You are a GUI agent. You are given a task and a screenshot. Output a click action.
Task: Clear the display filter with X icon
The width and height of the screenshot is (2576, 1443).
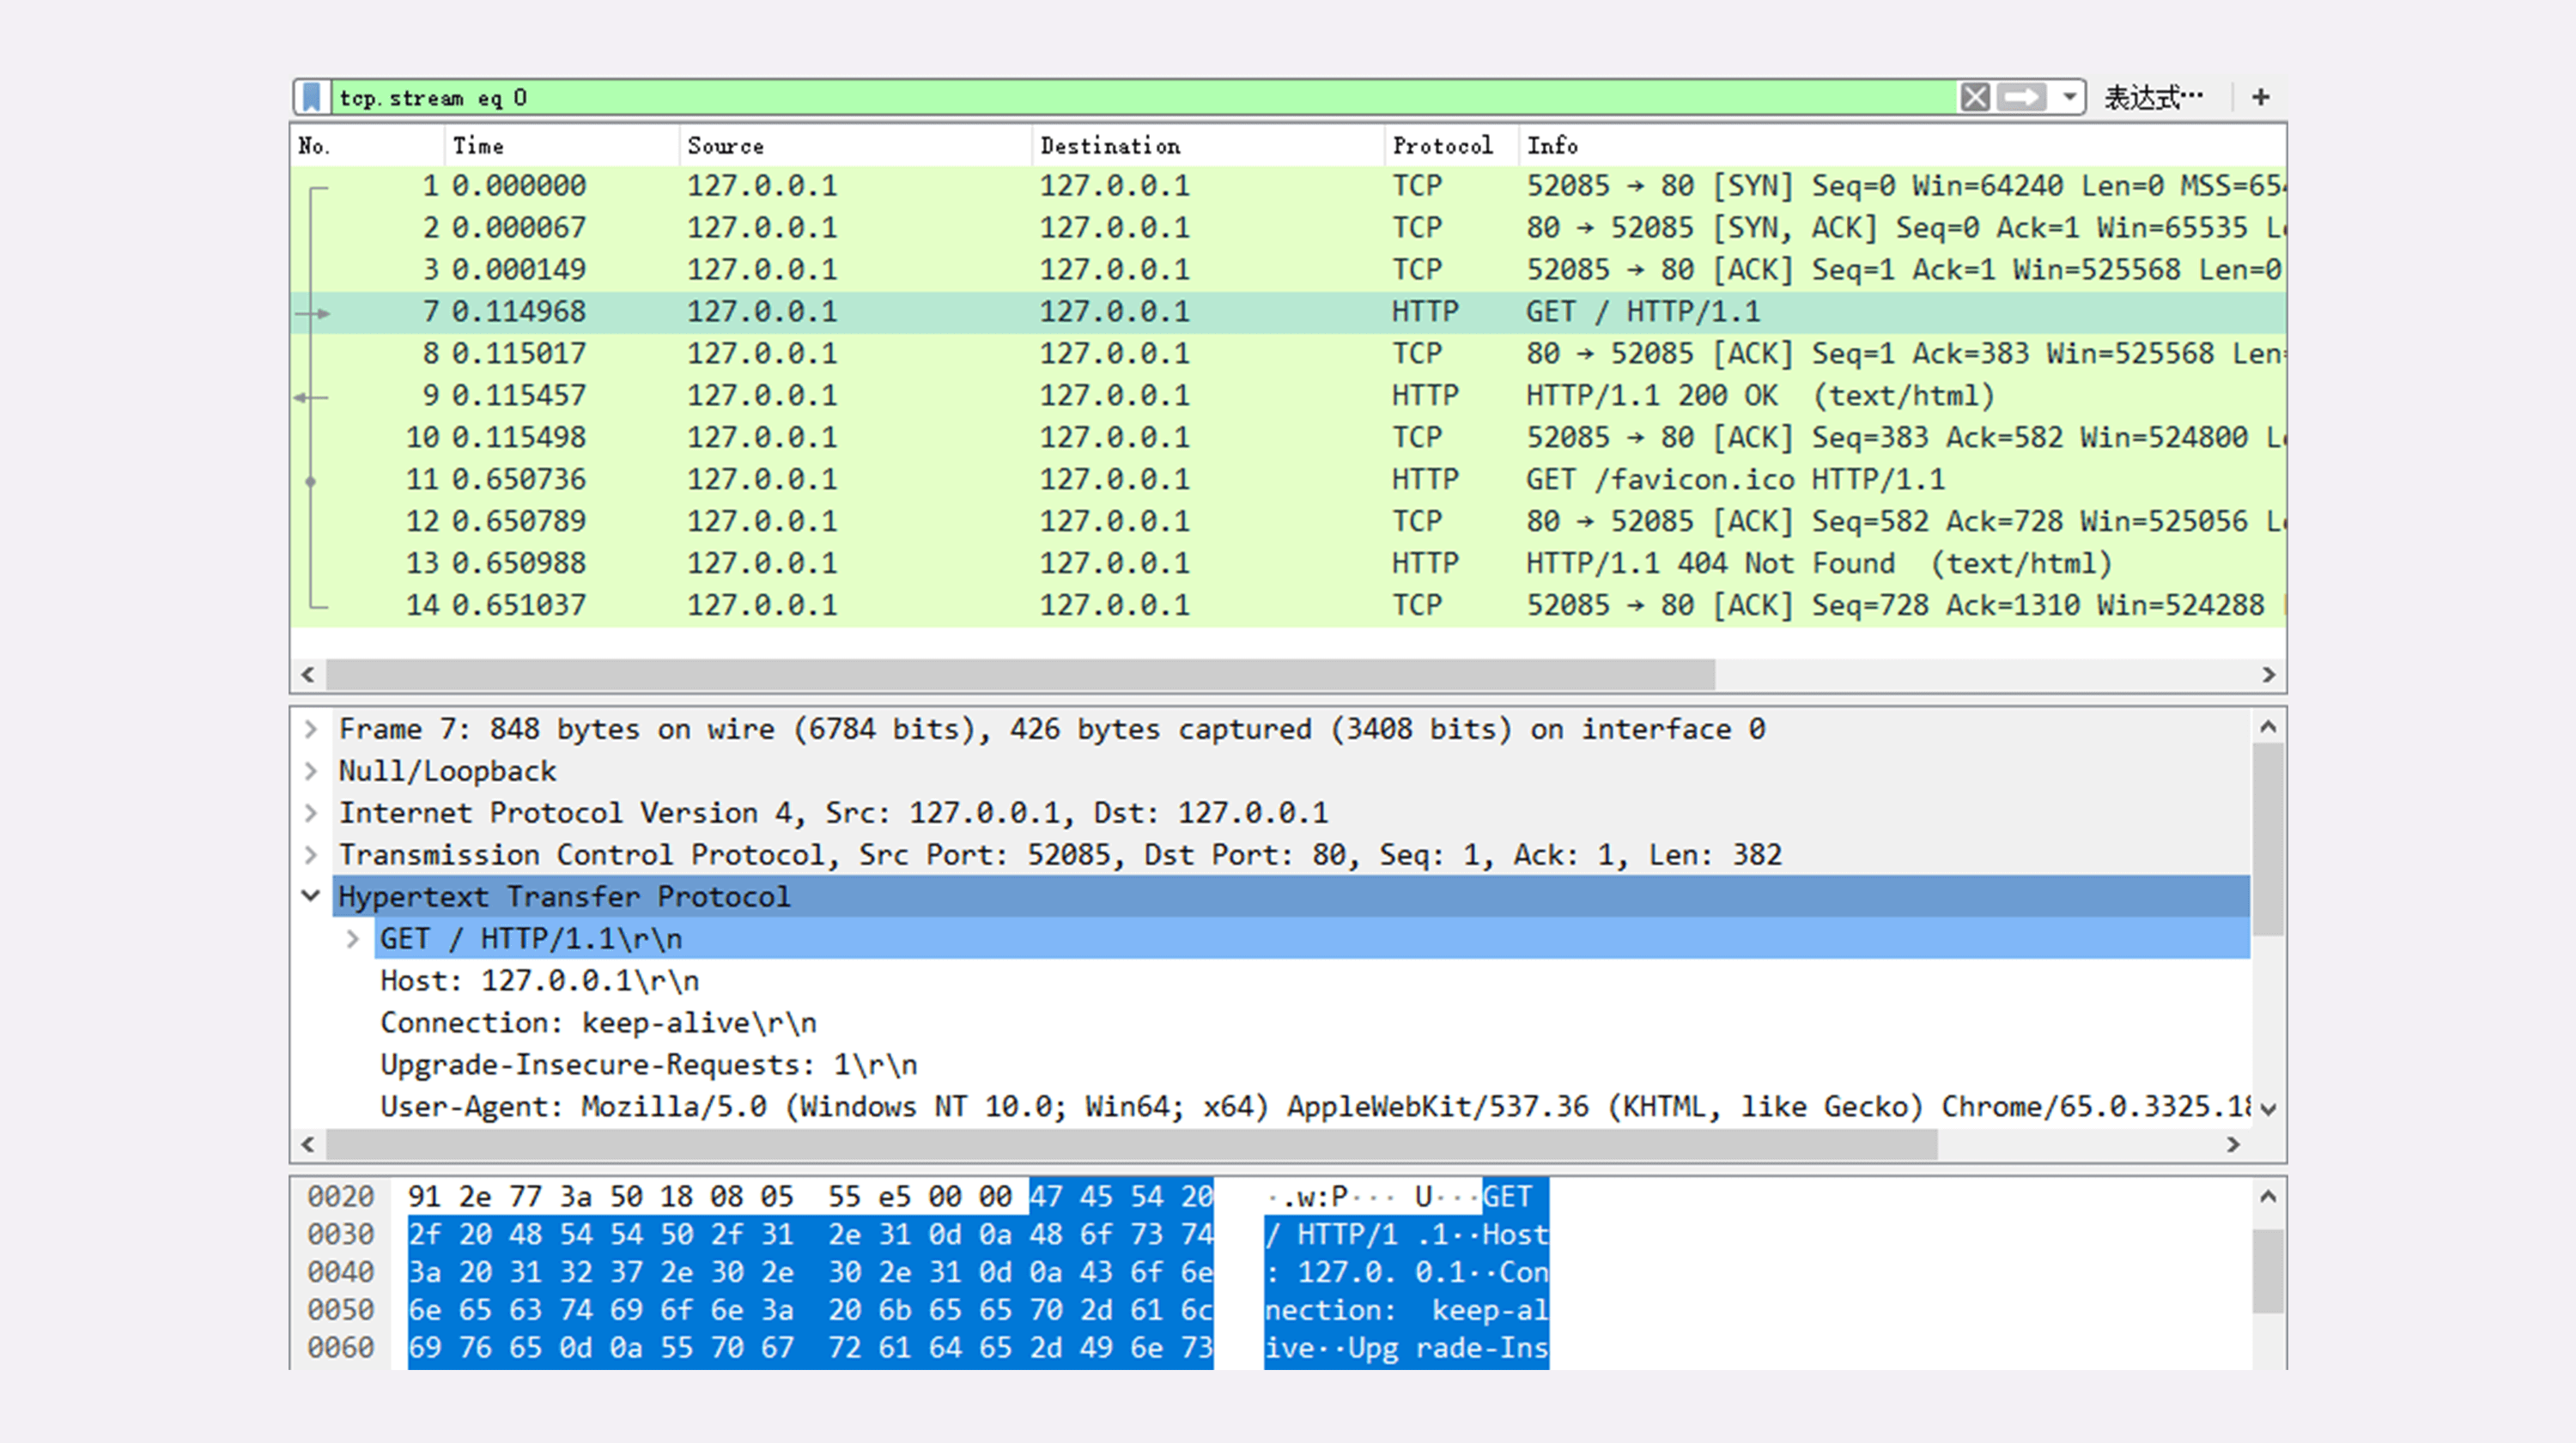1974,97
